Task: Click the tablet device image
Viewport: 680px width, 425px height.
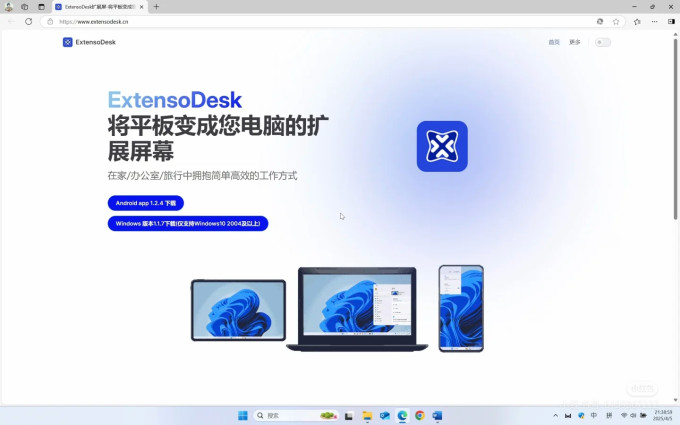Action: (x=238, y=310)
